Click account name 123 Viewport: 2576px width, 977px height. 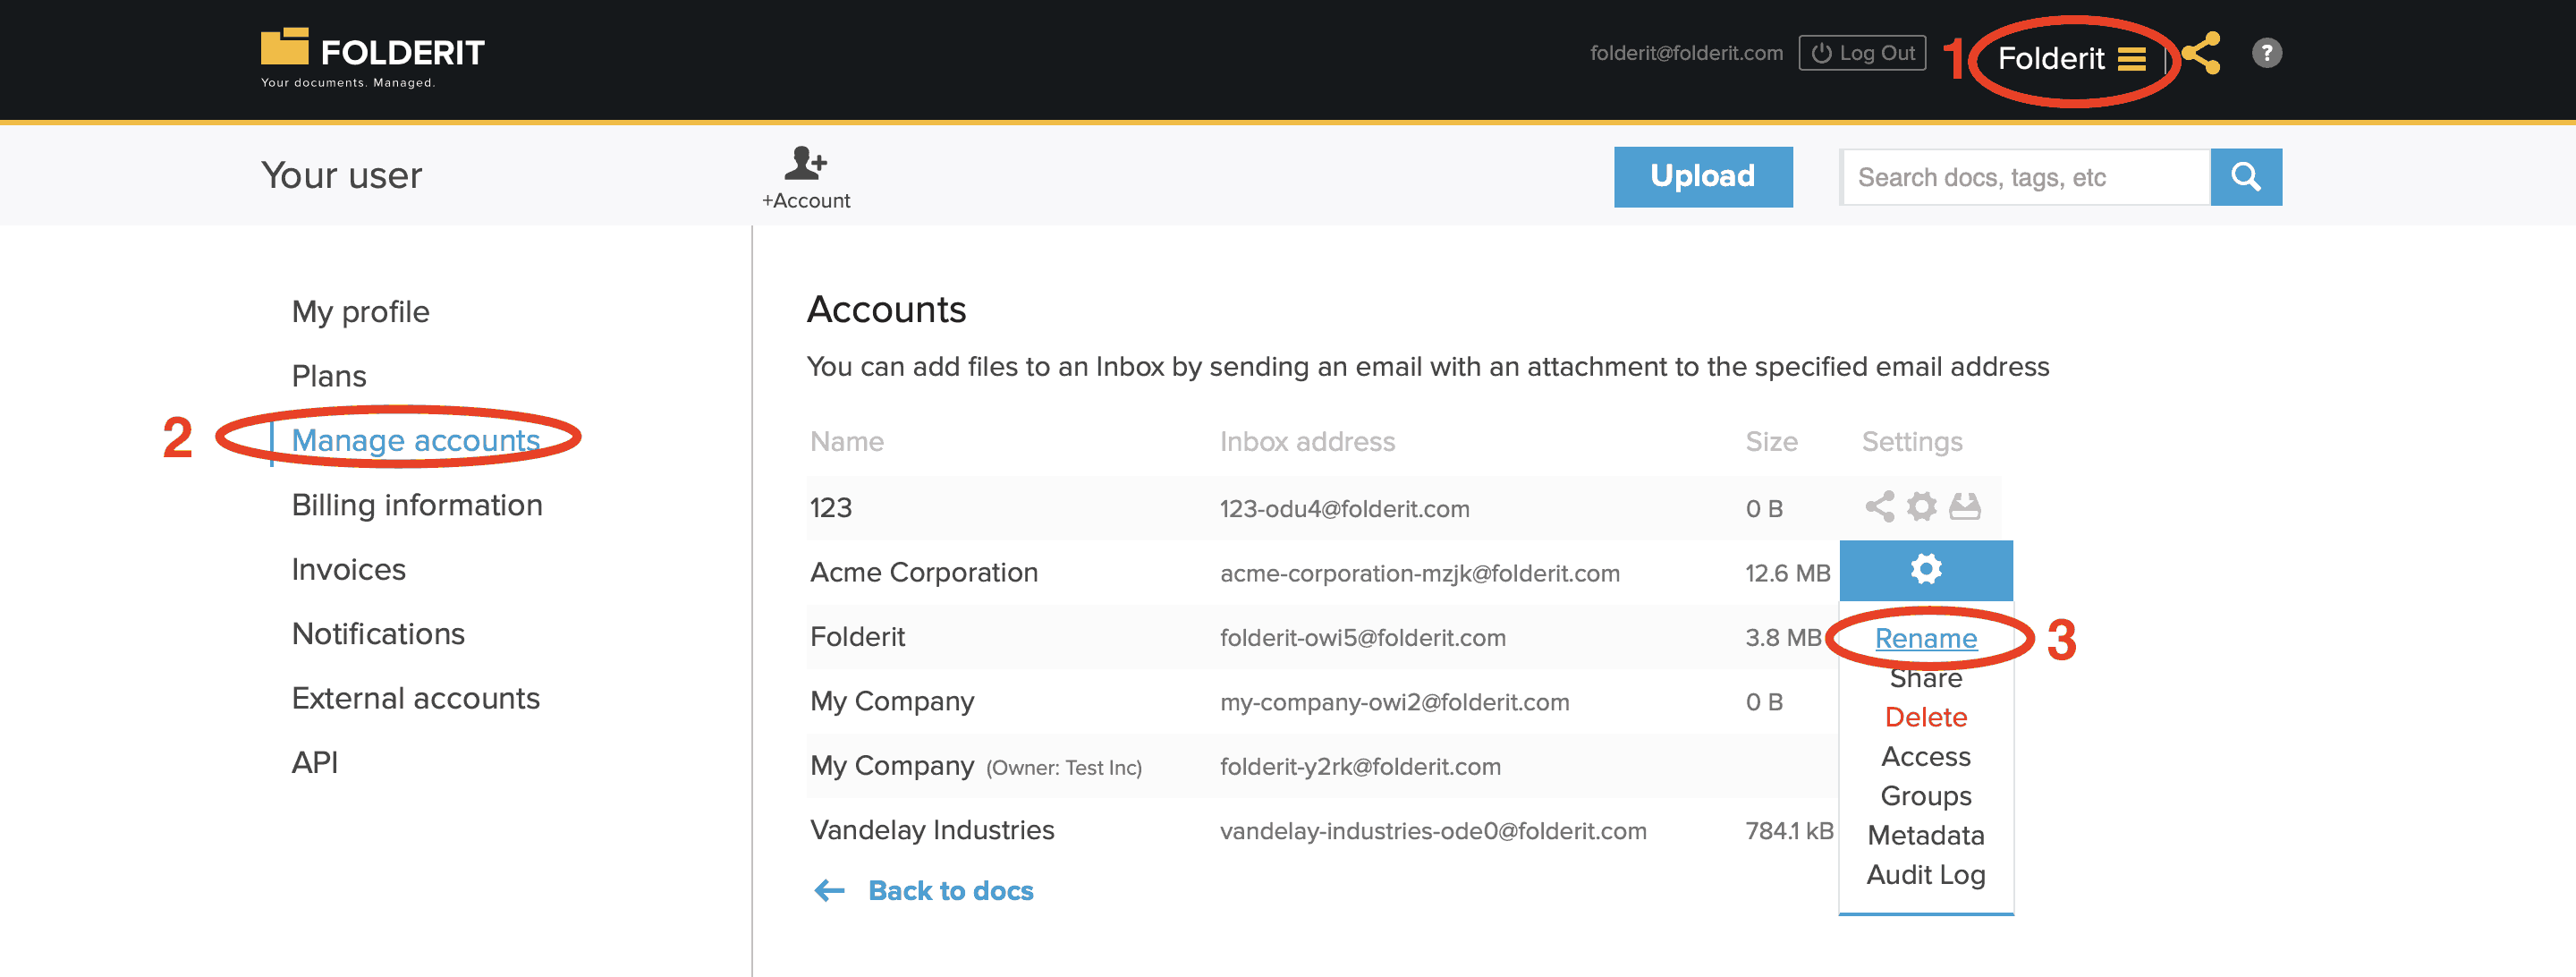830,508
